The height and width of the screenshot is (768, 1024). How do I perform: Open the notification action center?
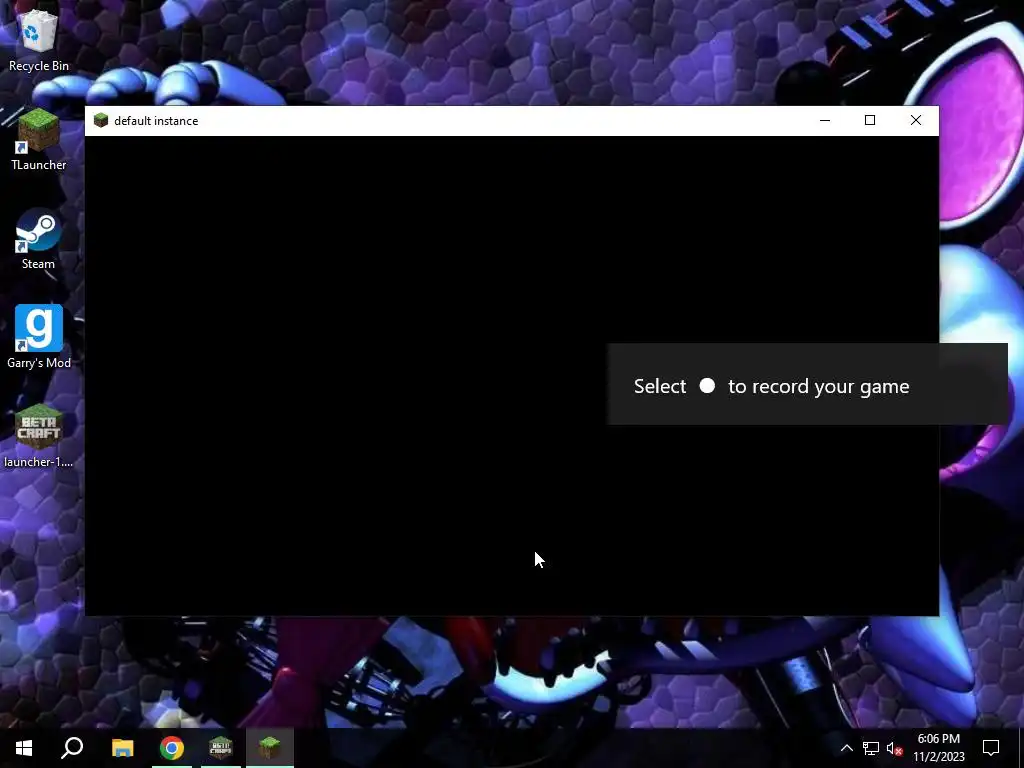pyautogui.click(x=991, y=748)
